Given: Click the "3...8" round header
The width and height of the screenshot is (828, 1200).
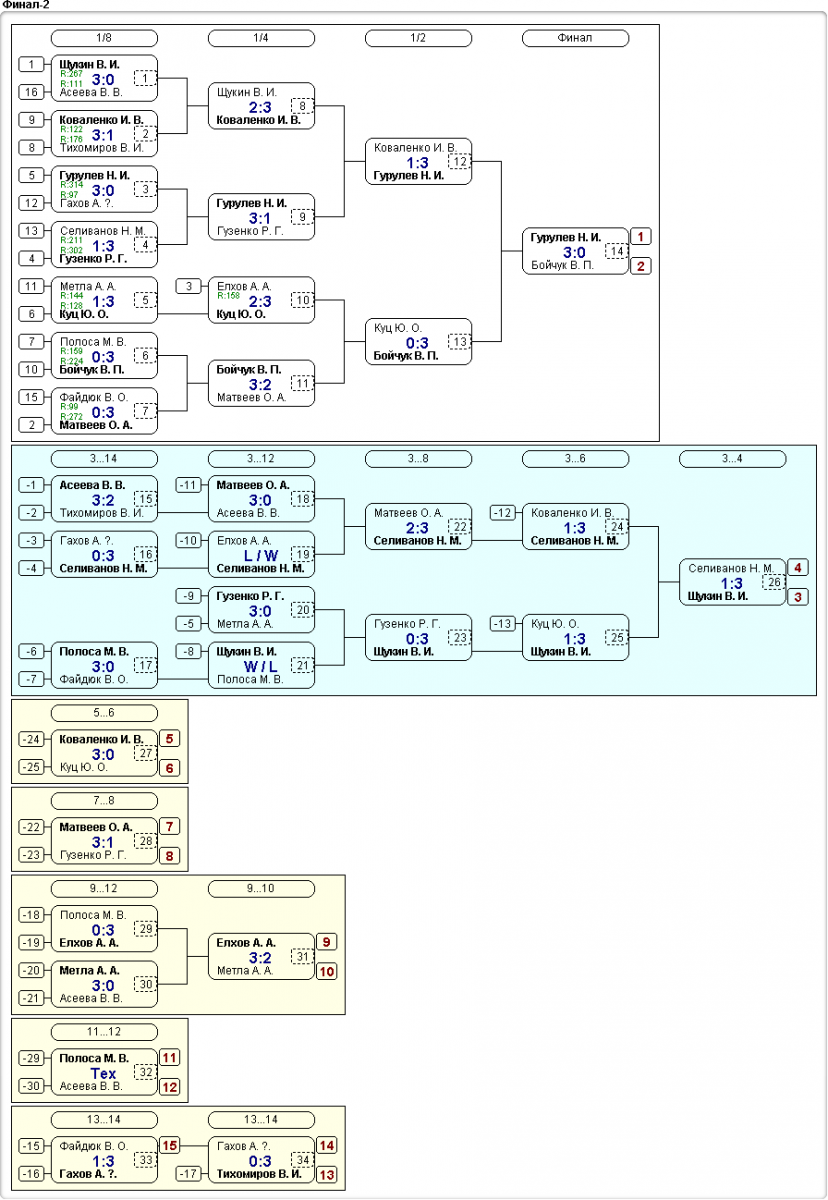Looking at the screenshot, I should pos(418,459).
